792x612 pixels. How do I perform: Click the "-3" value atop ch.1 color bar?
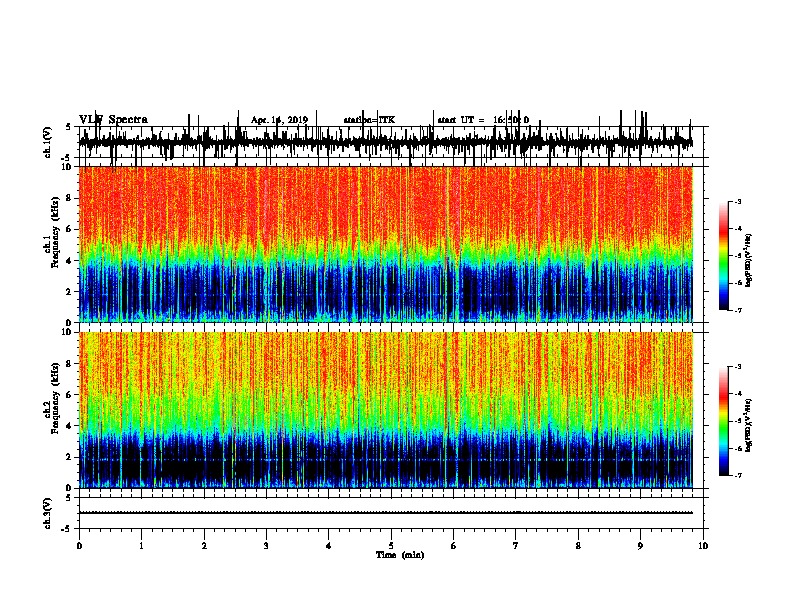click(x=737, y=201)
